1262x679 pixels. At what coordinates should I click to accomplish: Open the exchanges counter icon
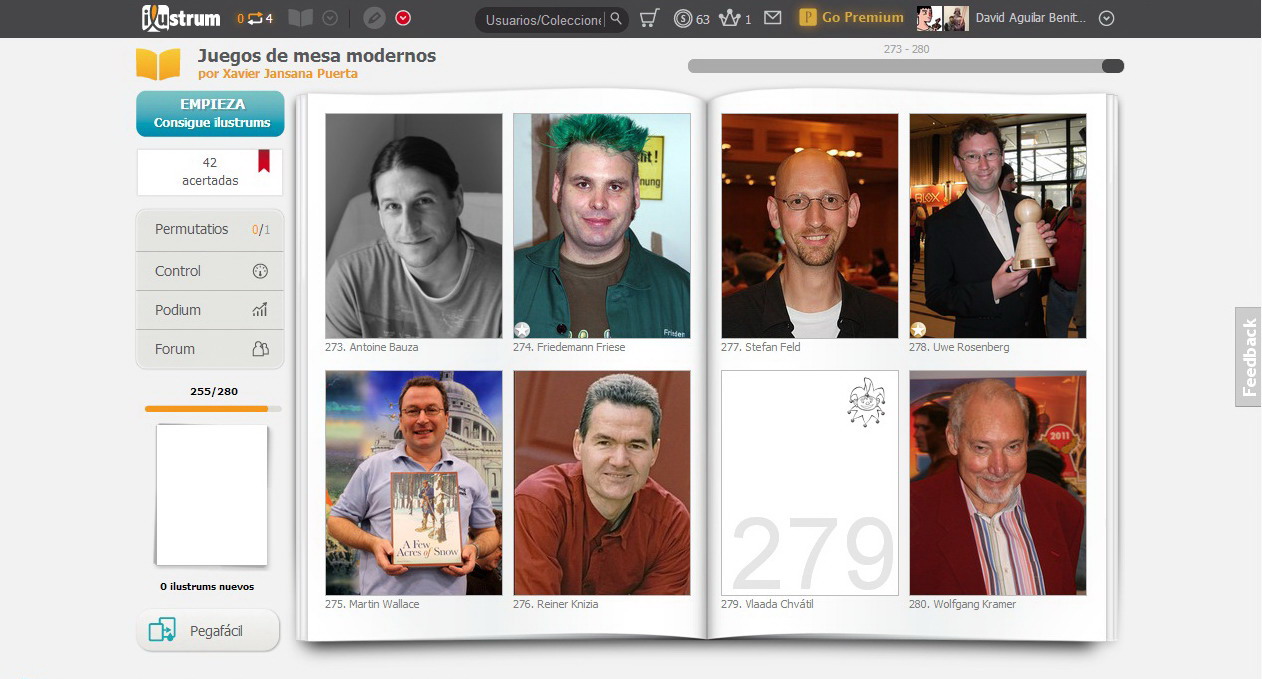tap(255, 18)
